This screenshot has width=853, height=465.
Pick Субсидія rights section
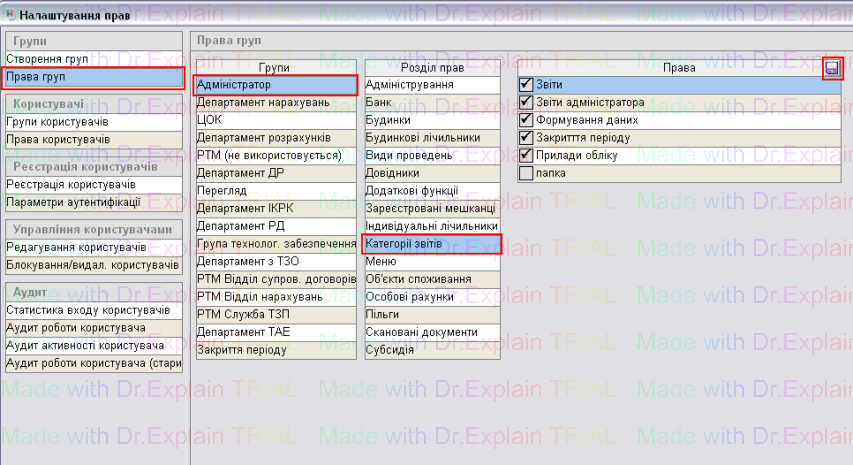(x=430, y=350)
